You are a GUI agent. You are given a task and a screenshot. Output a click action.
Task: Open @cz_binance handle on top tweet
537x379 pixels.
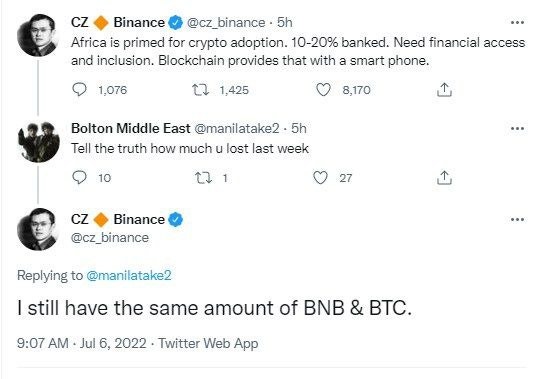tap(226, 23)
